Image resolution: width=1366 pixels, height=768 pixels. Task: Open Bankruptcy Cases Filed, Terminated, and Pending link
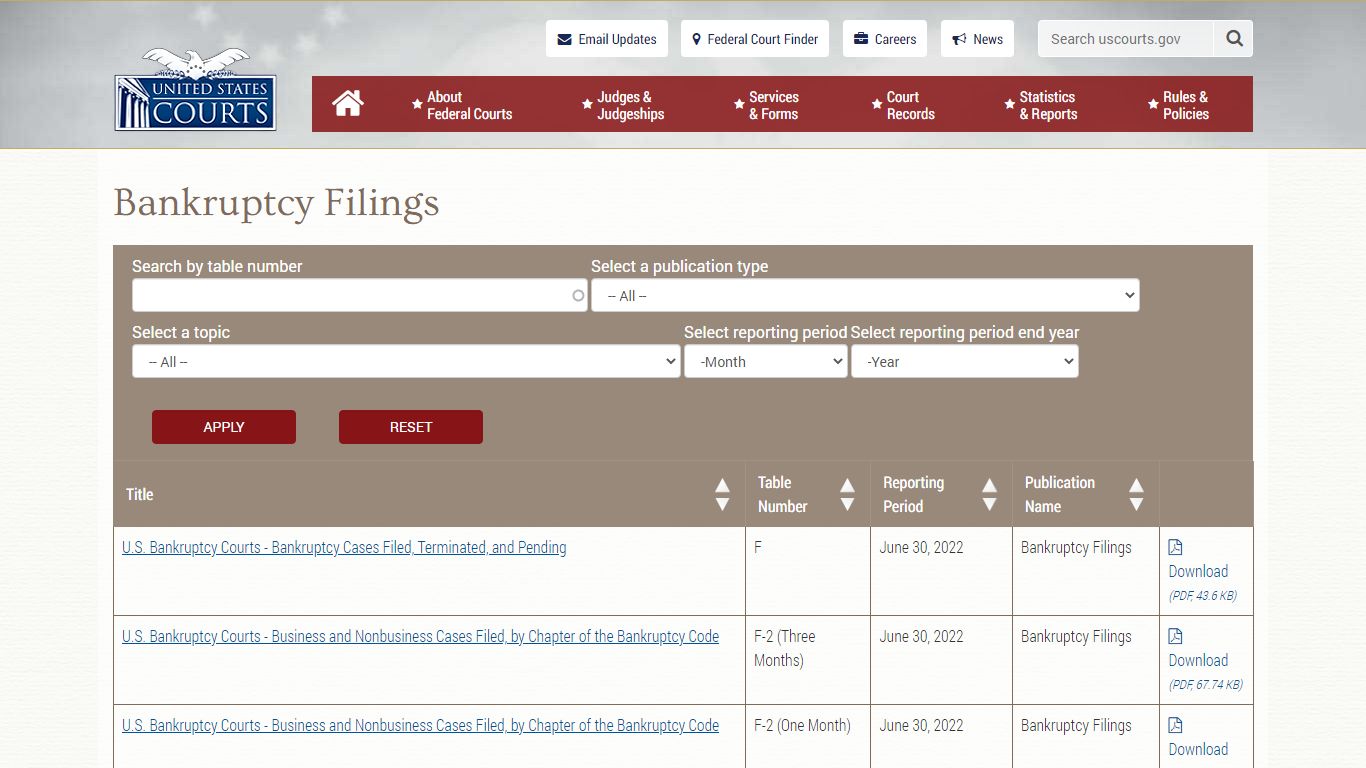tap(344, 547)
